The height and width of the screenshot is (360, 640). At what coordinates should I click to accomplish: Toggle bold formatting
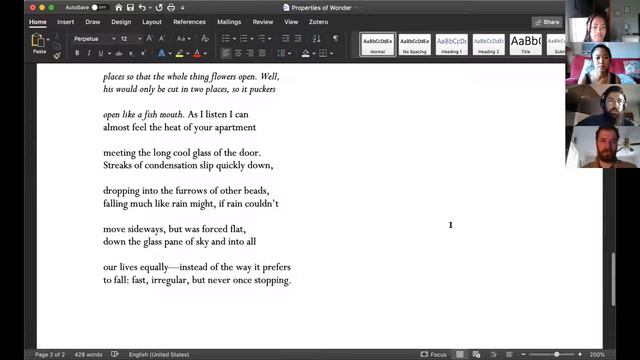[77, 53]
